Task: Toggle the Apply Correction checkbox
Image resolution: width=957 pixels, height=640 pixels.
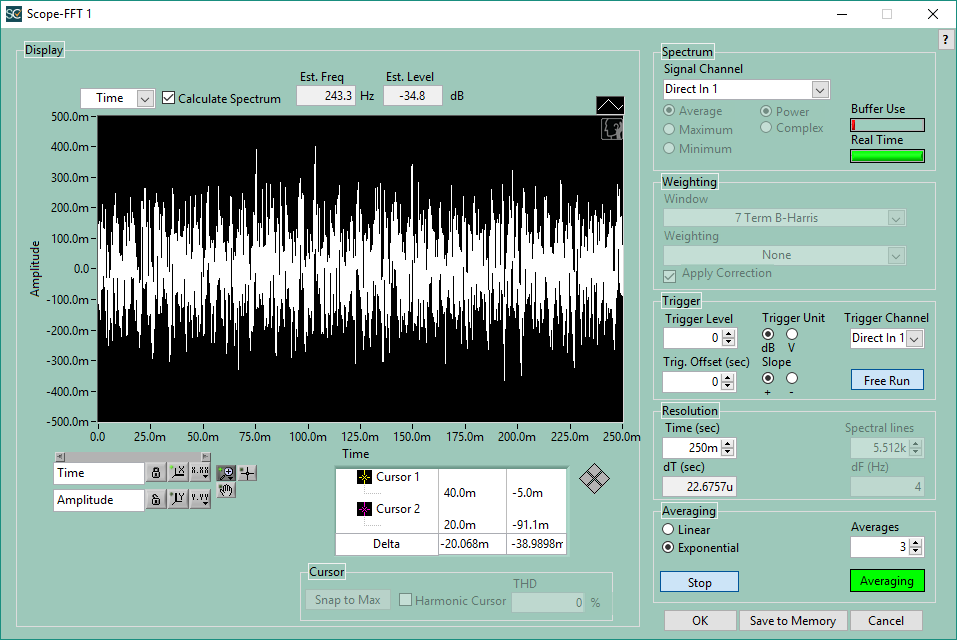Action: 670,276
